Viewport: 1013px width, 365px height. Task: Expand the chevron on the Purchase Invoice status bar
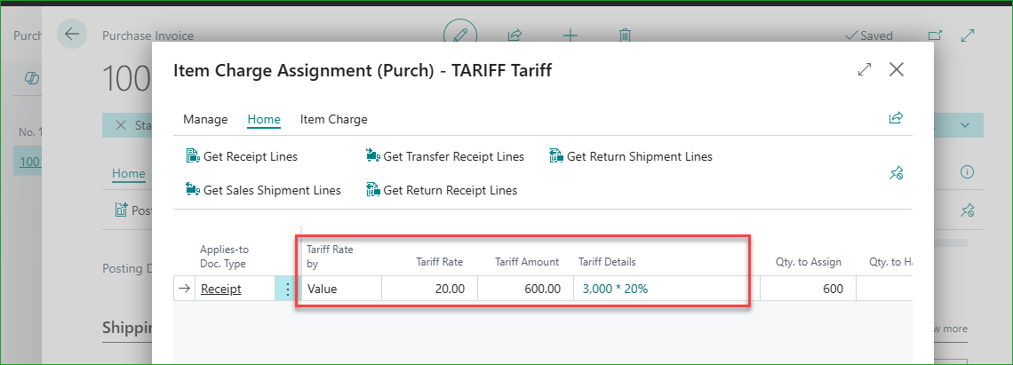click(965, 125)
